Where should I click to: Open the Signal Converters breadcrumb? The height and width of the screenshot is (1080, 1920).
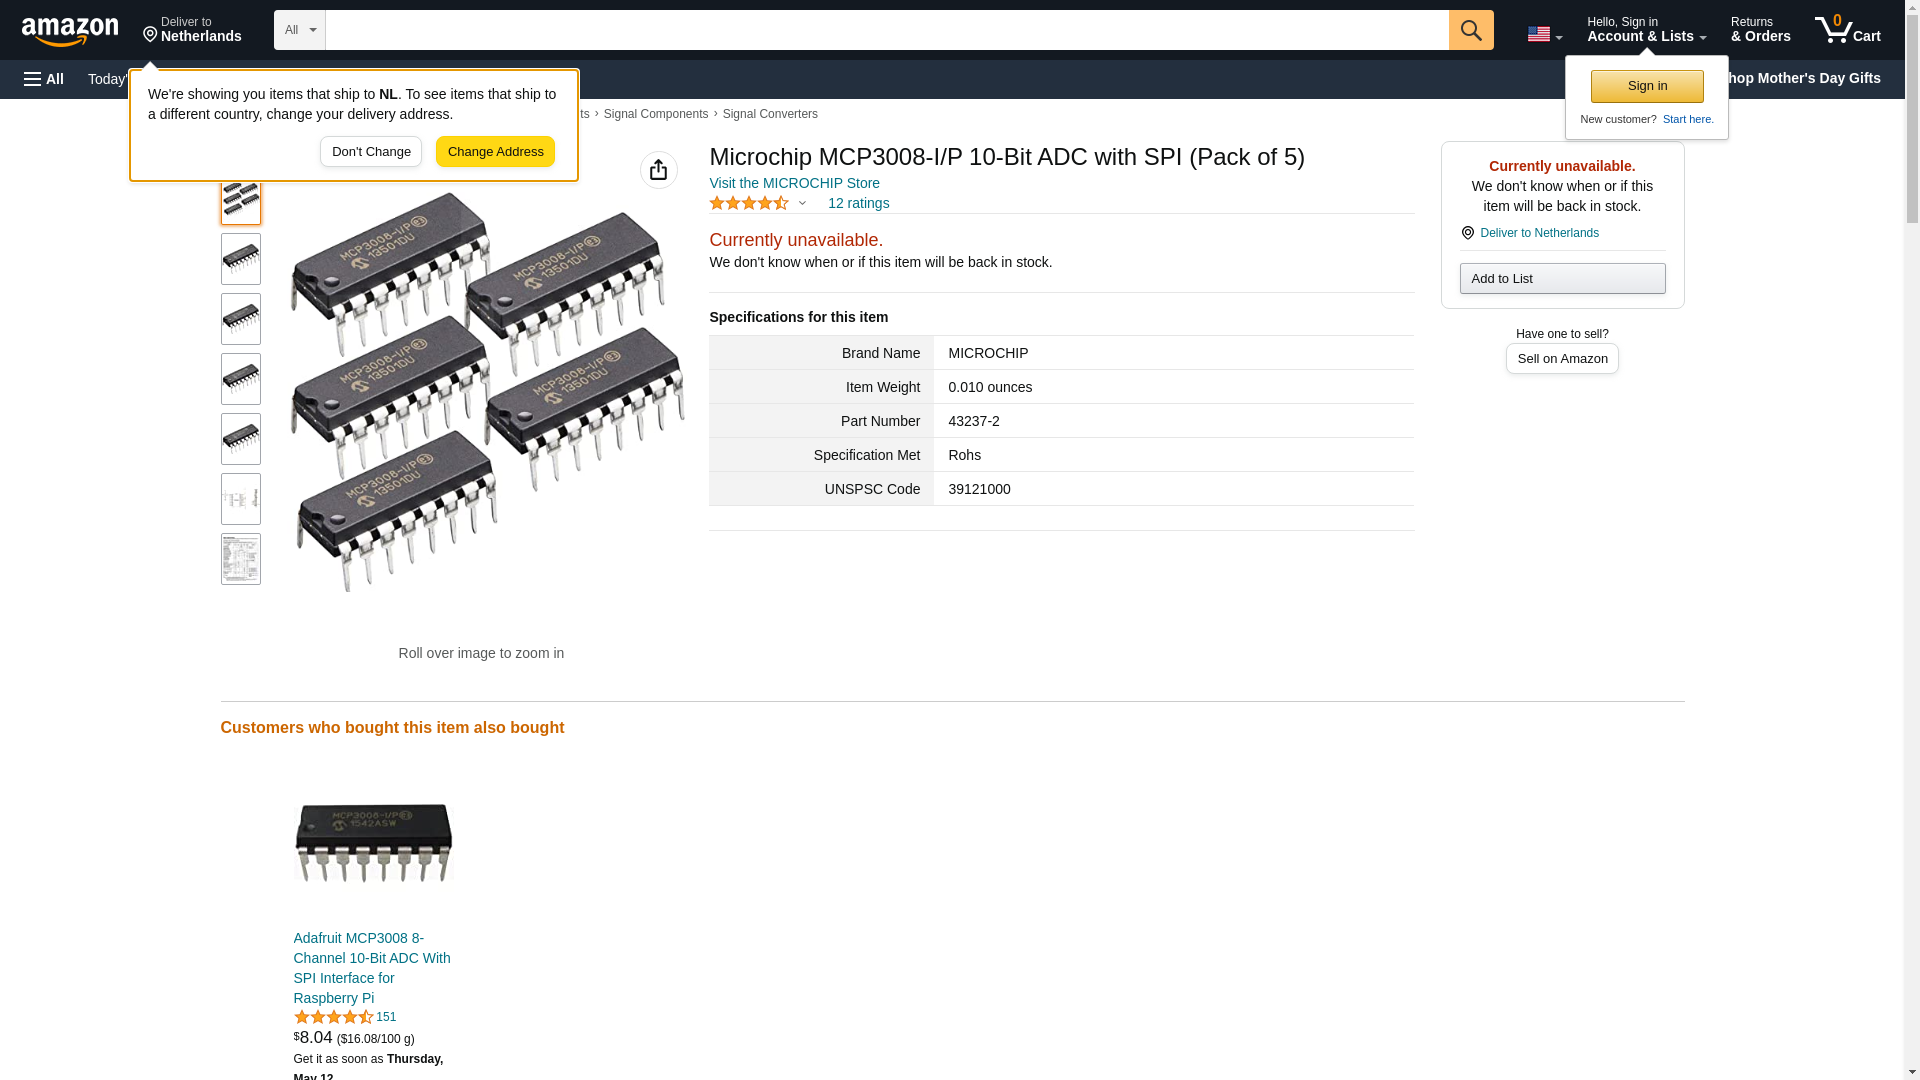pos(770,114)
